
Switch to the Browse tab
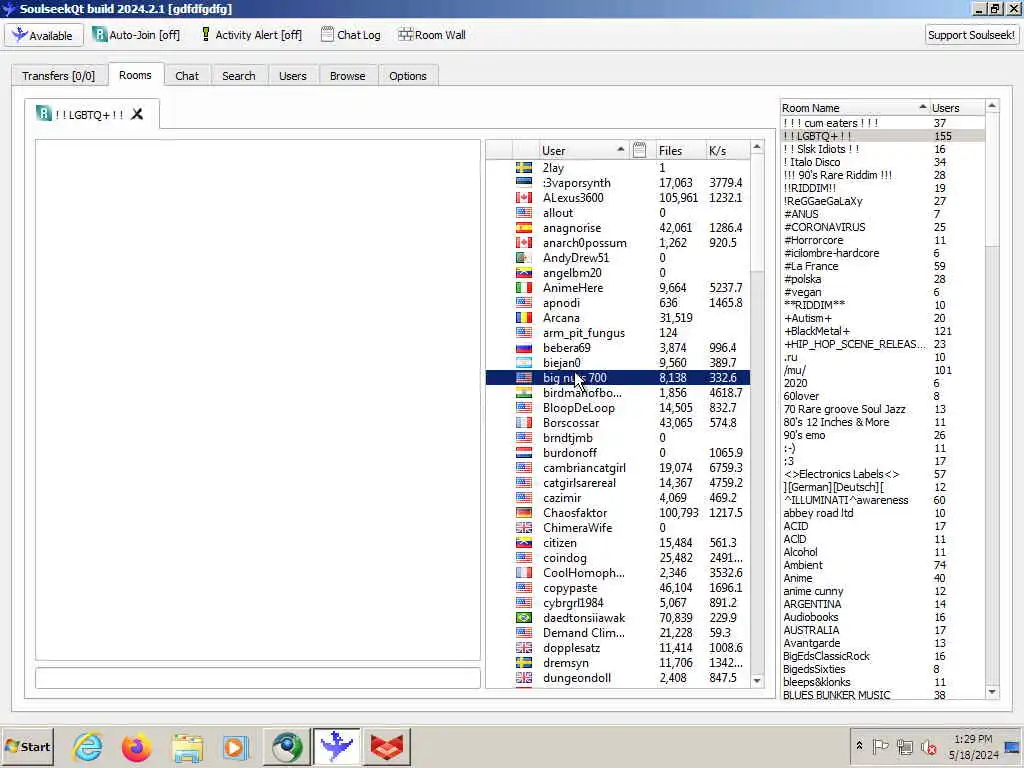click(x=347, y=76)
